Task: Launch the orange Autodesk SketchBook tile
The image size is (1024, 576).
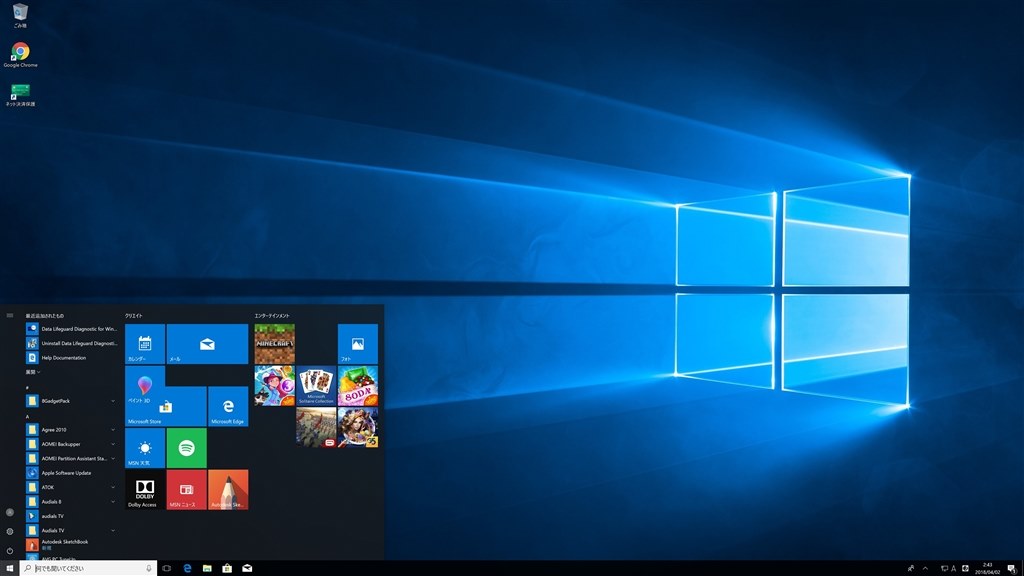Action: click(228, 490)
